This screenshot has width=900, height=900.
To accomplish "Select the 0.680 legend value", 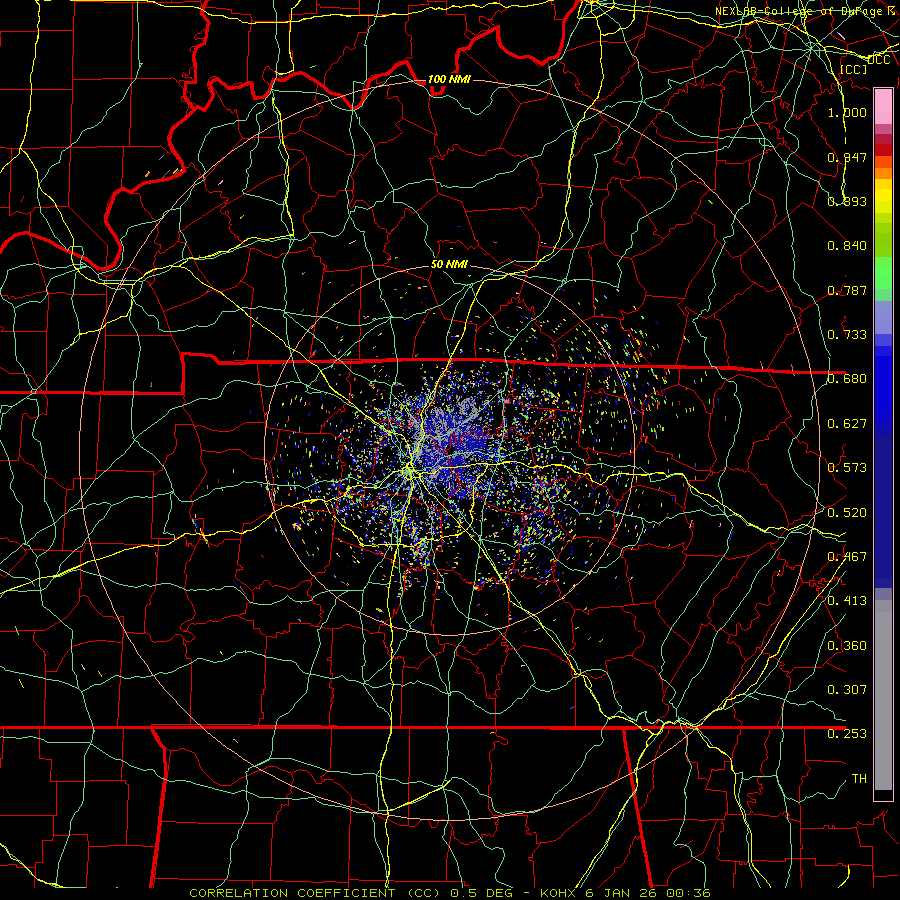I will (x=847, y=379).
